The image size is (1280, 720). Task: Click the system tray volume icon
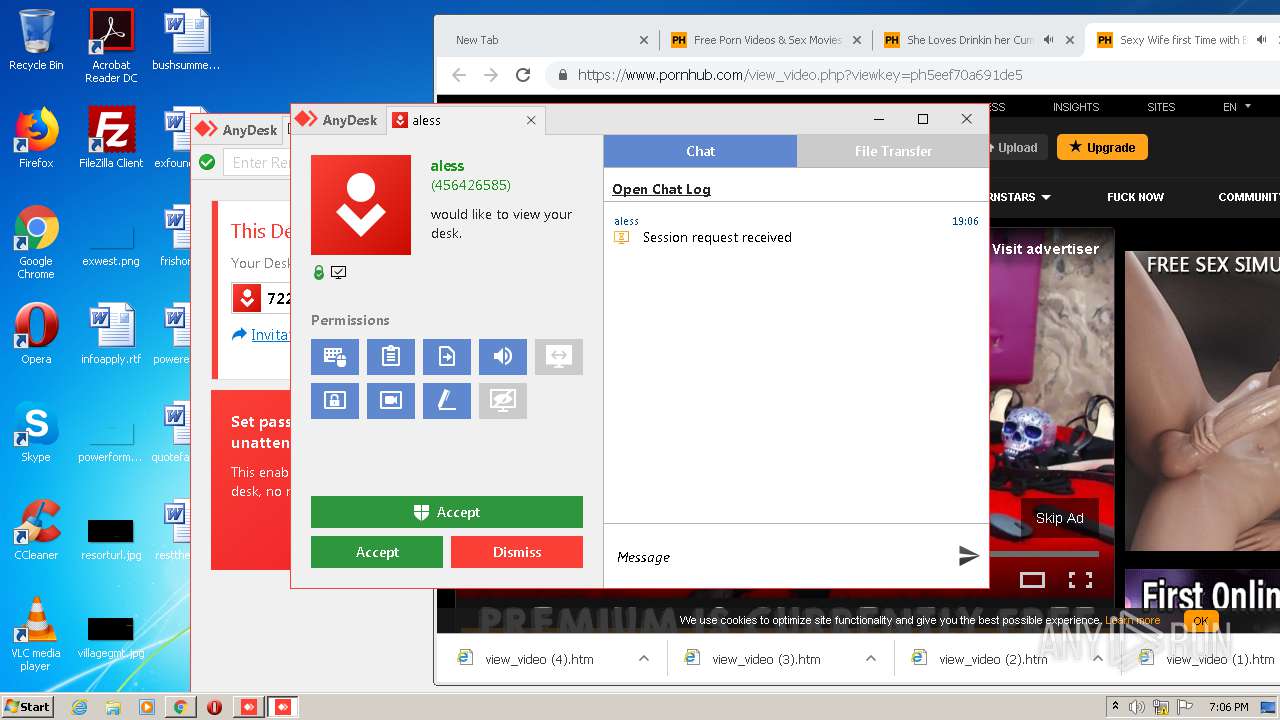pyautogui.click(x=1137, y=707)
